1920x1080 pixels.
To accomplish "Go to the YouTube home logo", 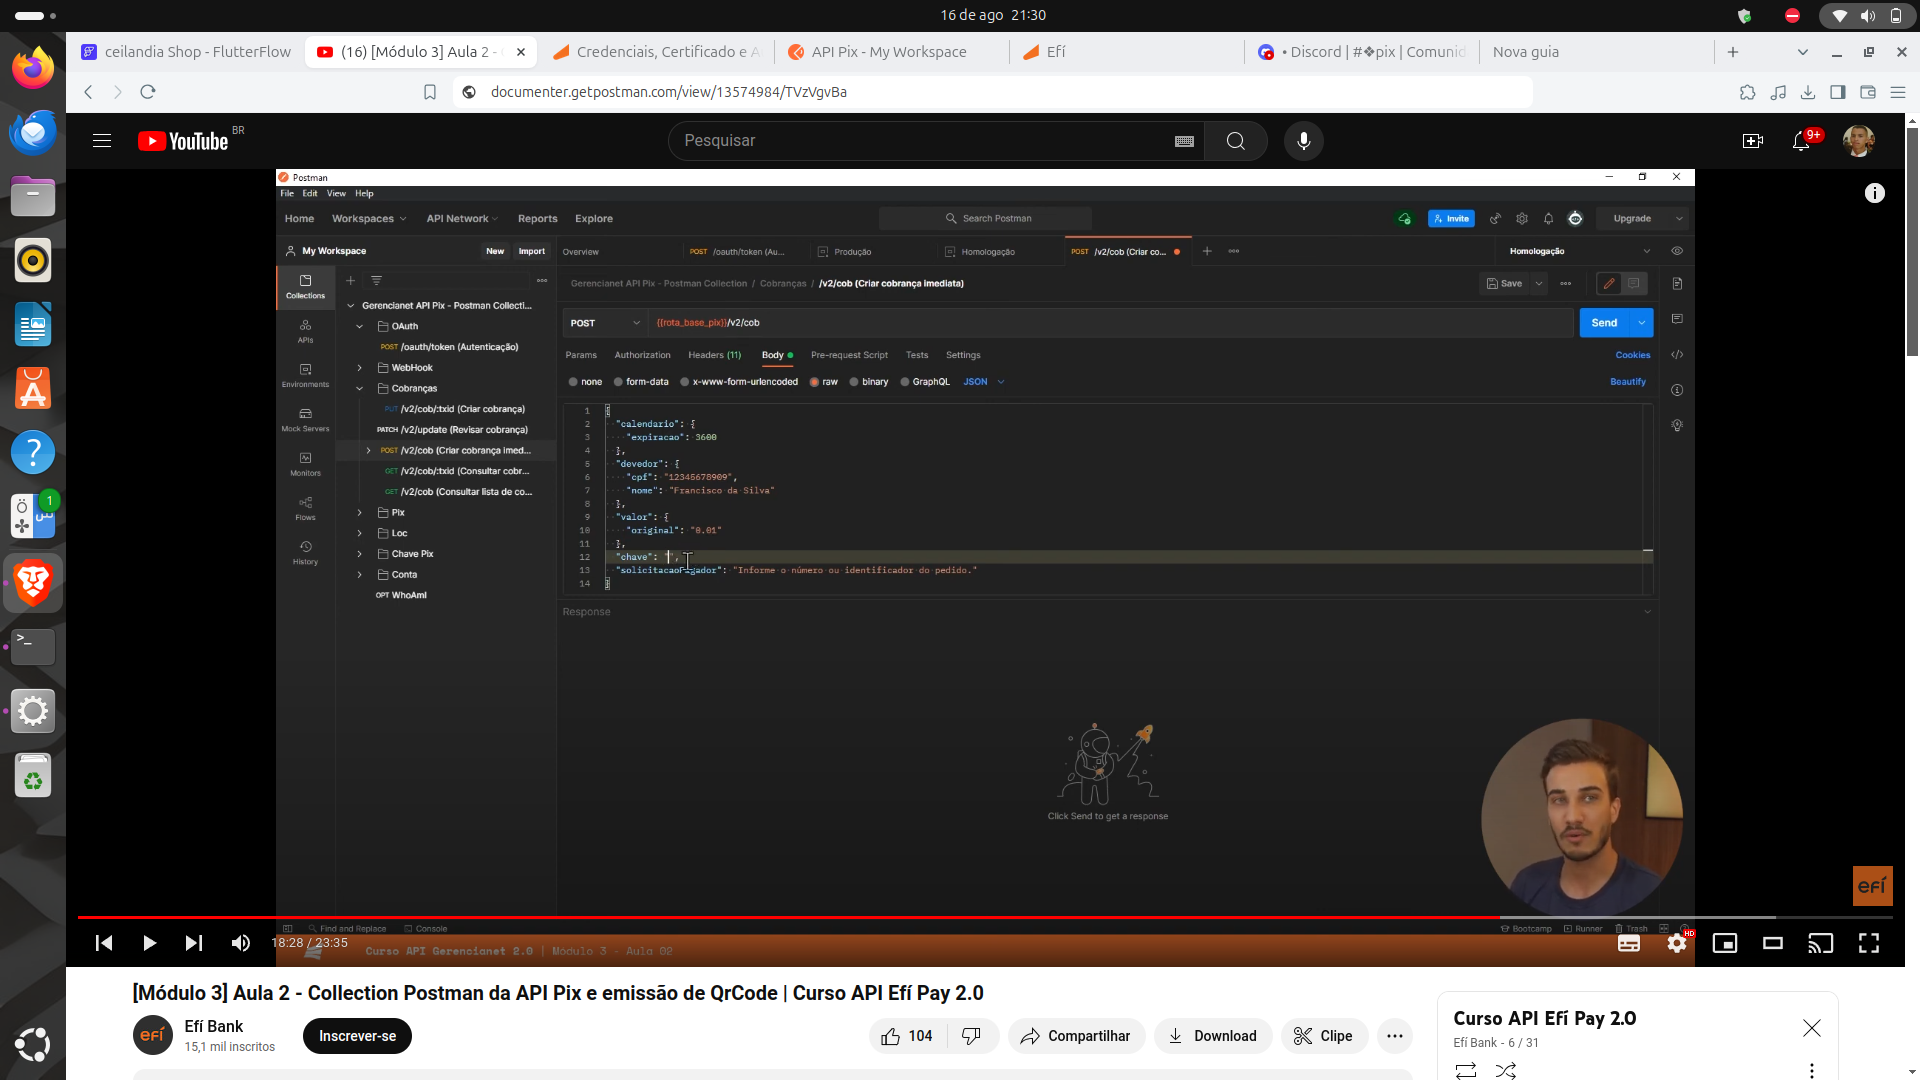I will click(184, 141).
